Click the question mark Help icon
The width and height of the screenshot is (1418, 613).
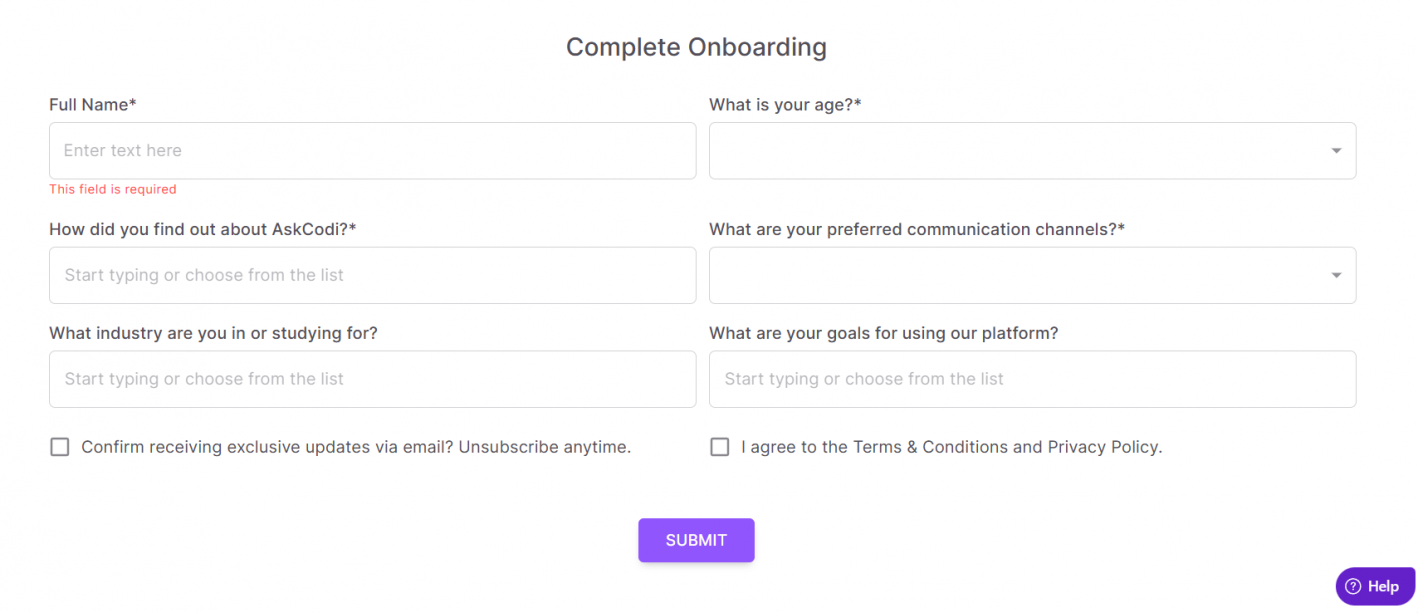(1353, 587)
